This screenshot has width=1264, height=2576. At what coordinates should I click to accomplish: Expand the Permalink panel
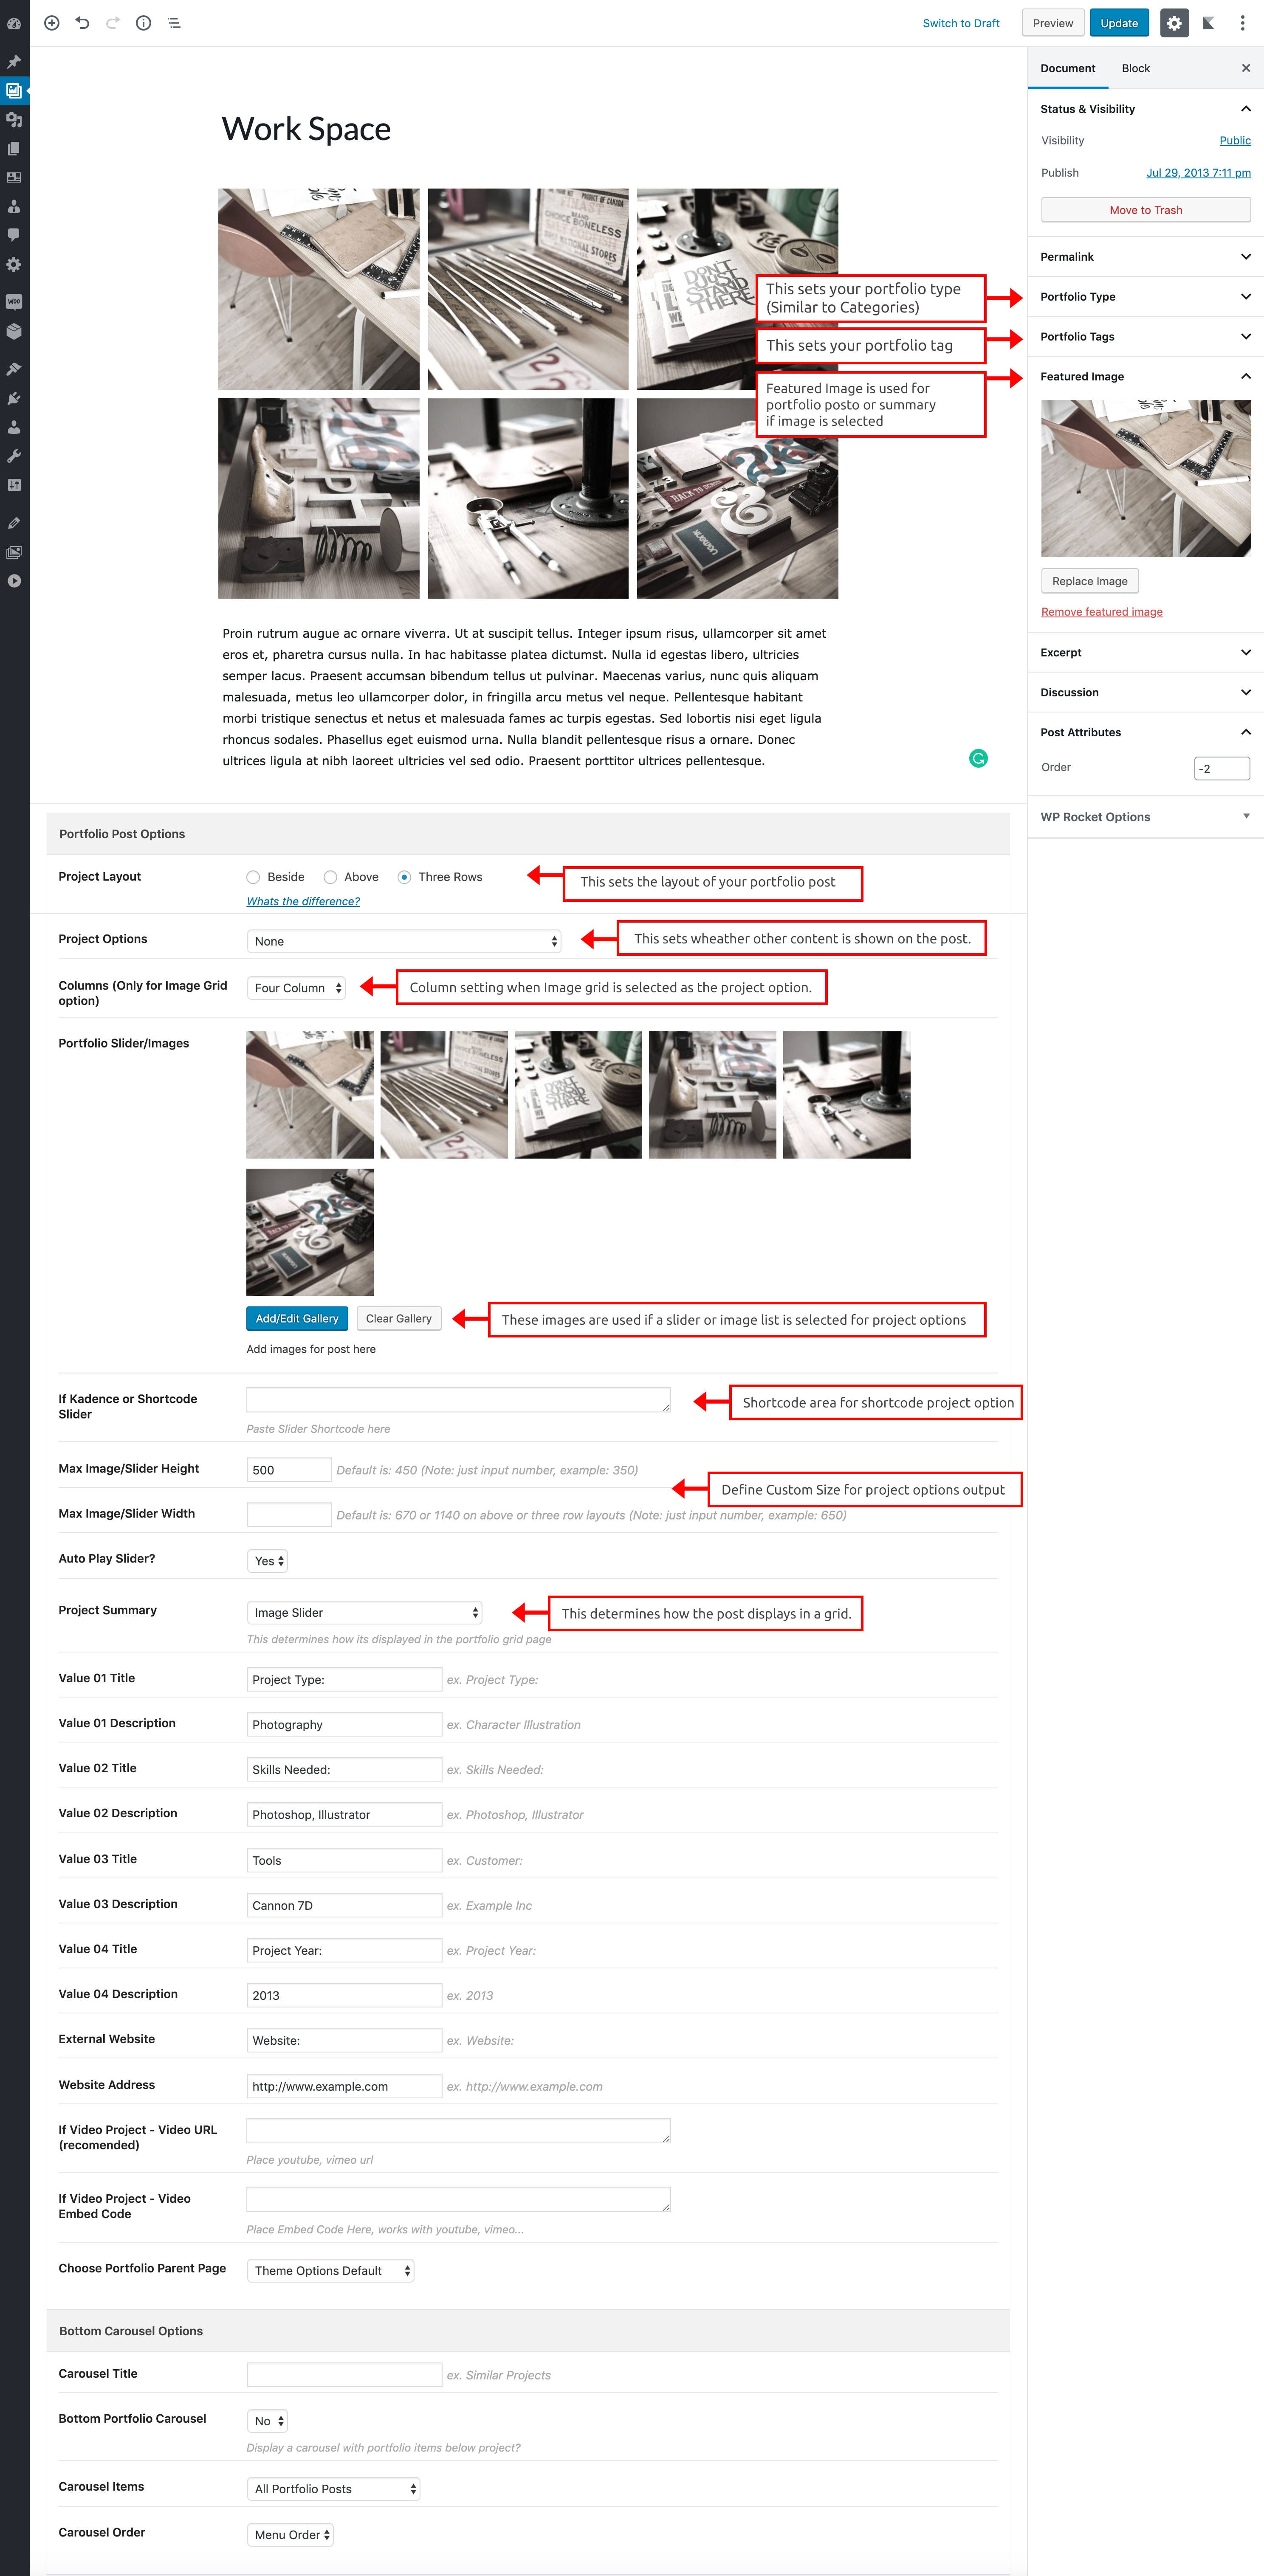(1145, 257)
